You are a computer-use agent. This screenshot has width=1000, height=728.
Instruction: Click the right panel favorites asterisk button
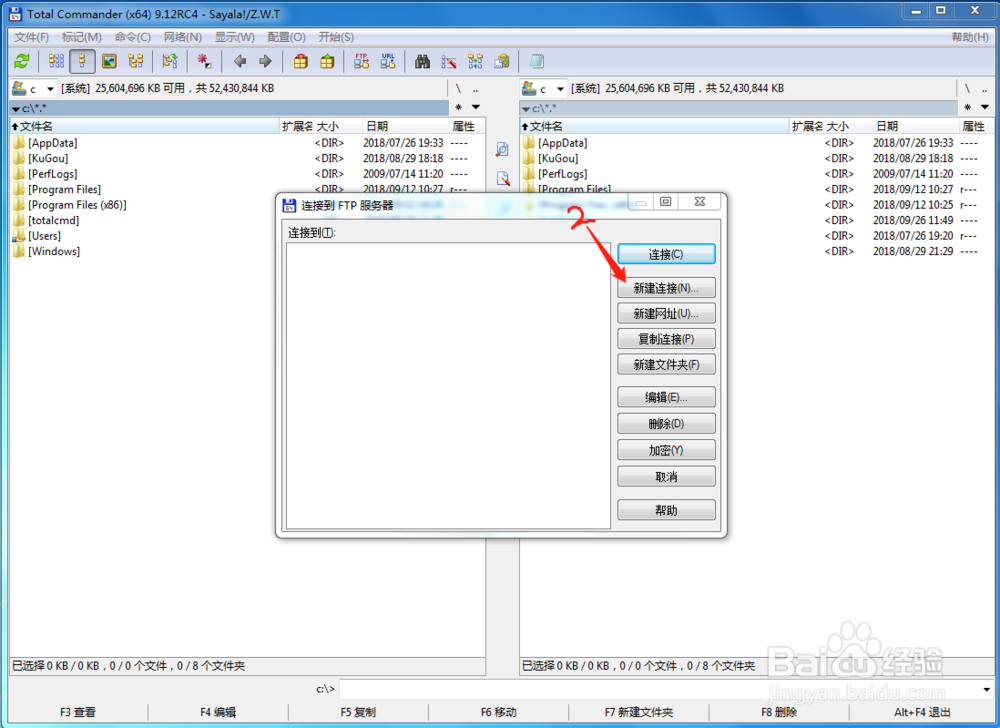968,107
